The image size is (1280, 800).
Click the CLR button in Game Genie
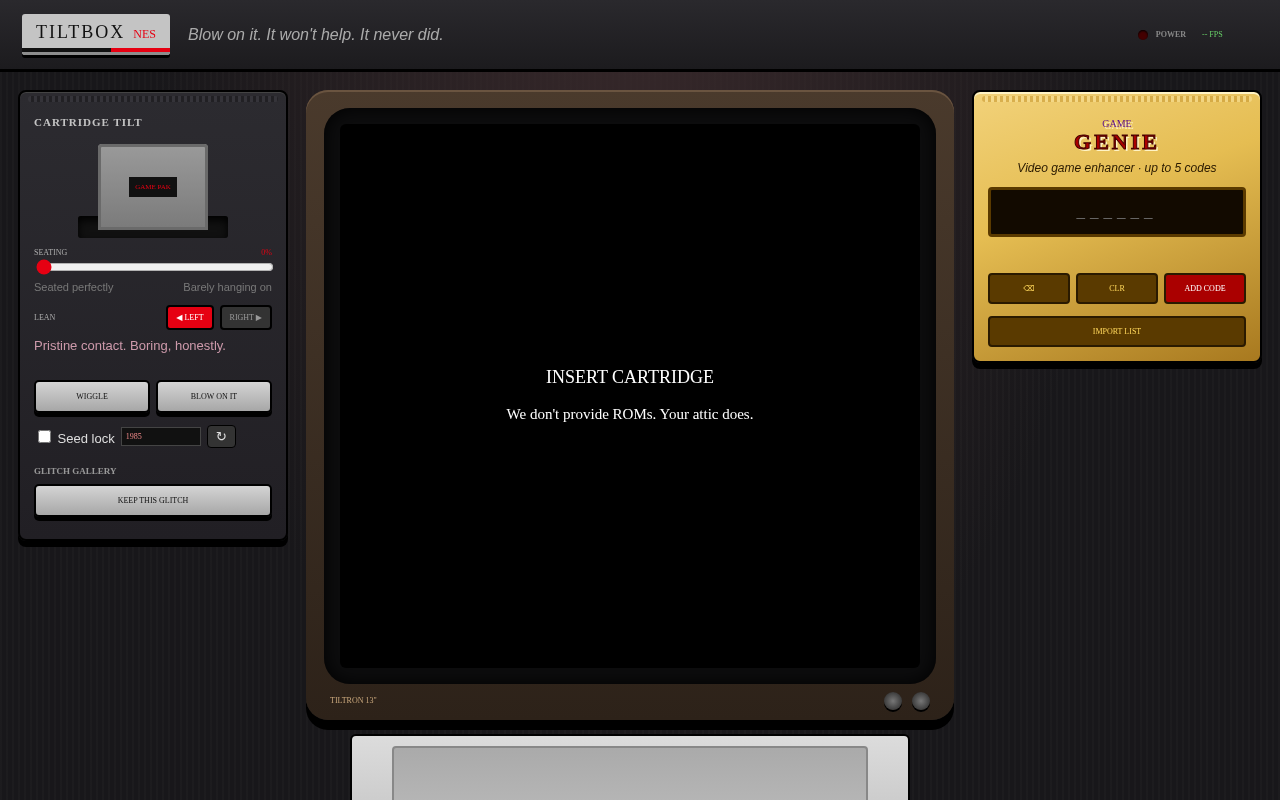1117,288
